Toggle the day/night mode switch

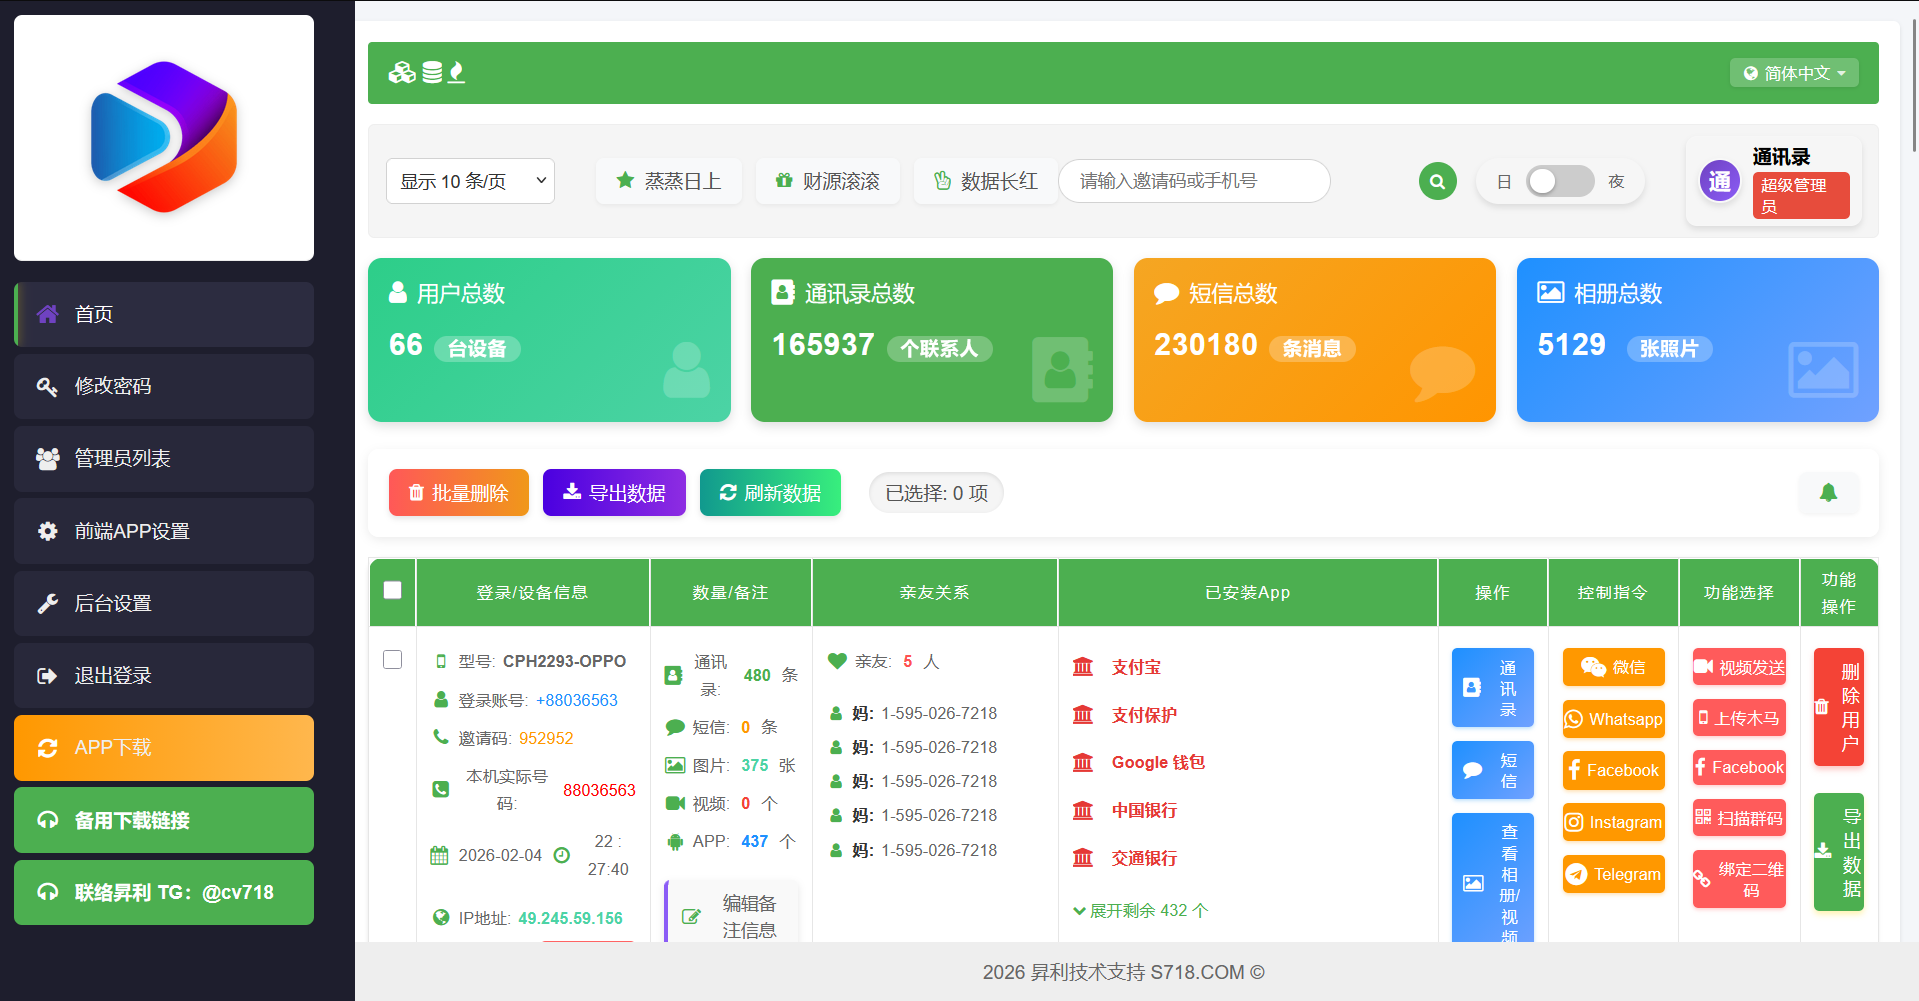[1559, 181]
